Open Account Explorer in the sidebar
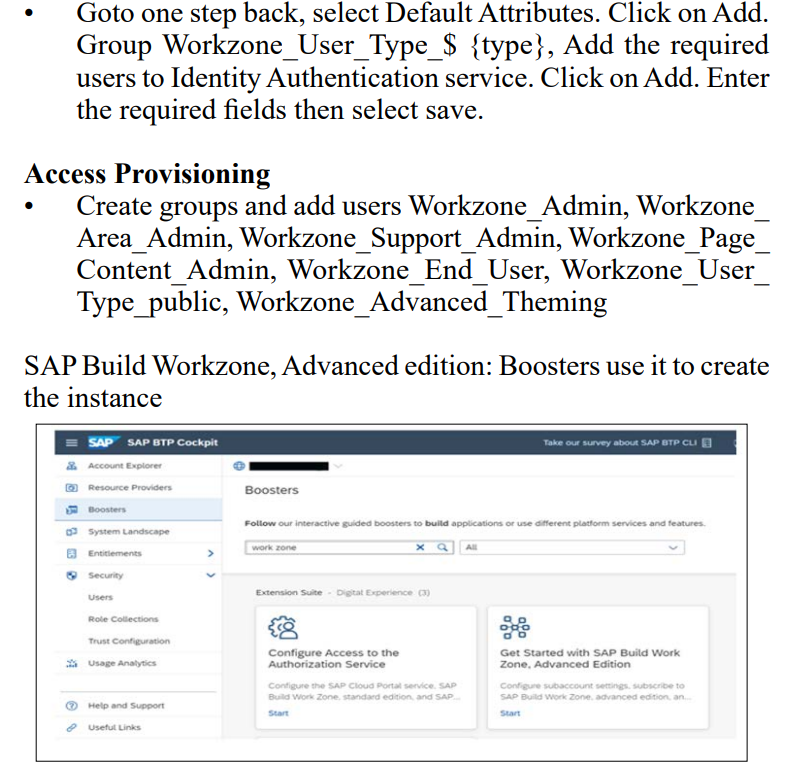The width and height of the screenshot is (788, 768). click(125, 466)
